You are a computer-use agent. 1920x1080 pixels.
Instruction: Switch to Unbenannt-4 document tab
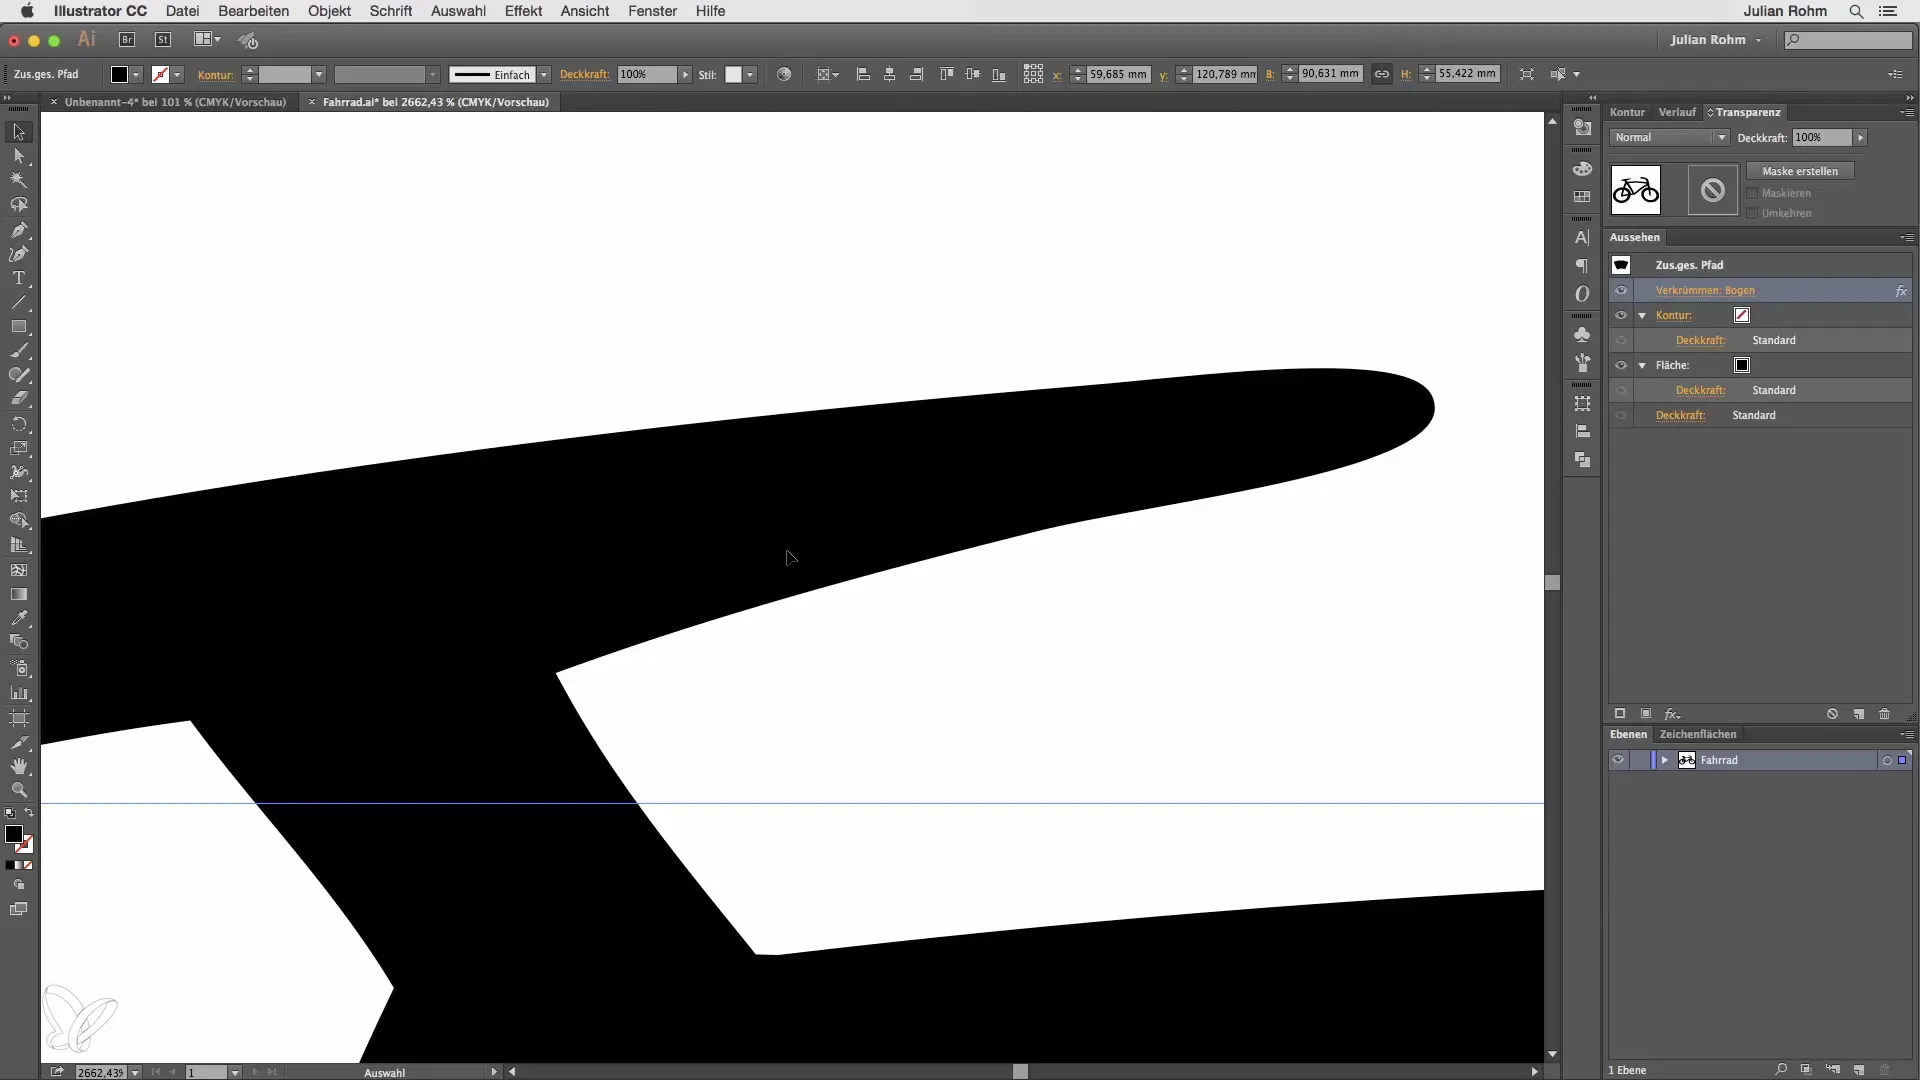coord(175,102)
